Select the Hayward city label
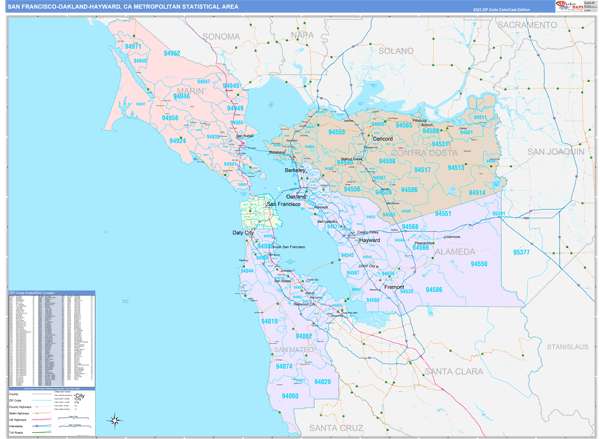This screenshot has height=439, width=600. pyautogui.click(x=371, y=241)
